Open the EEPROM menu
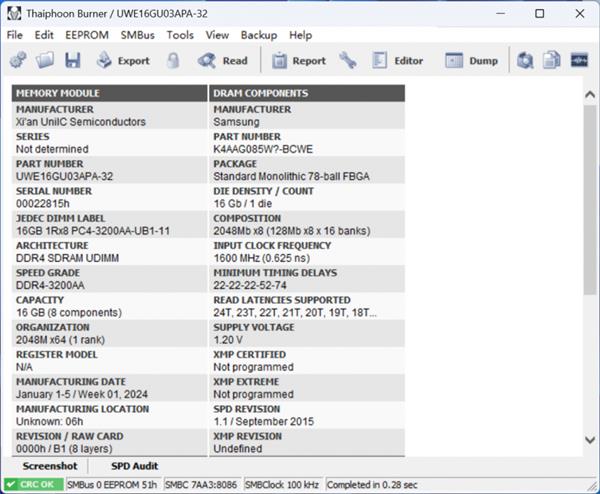This screenshot has width=600, height=494. (x=87, y=35)
